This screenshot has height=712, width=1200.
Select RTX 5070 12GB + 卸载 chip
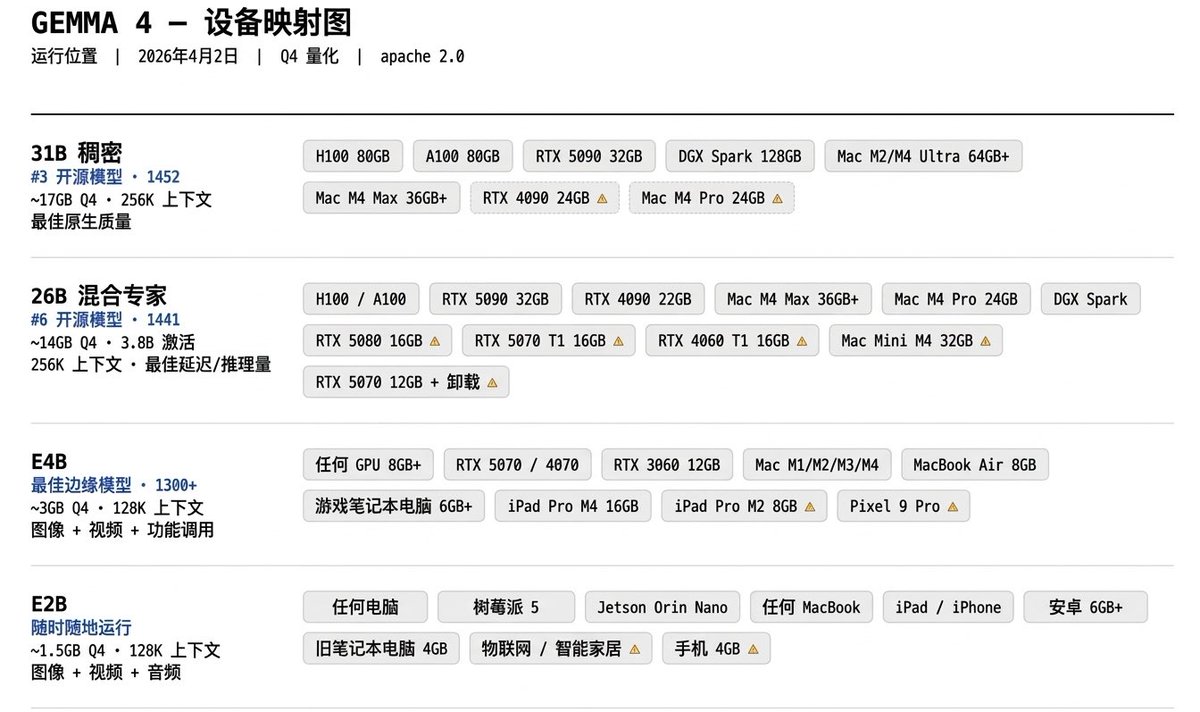coord(406,382)
